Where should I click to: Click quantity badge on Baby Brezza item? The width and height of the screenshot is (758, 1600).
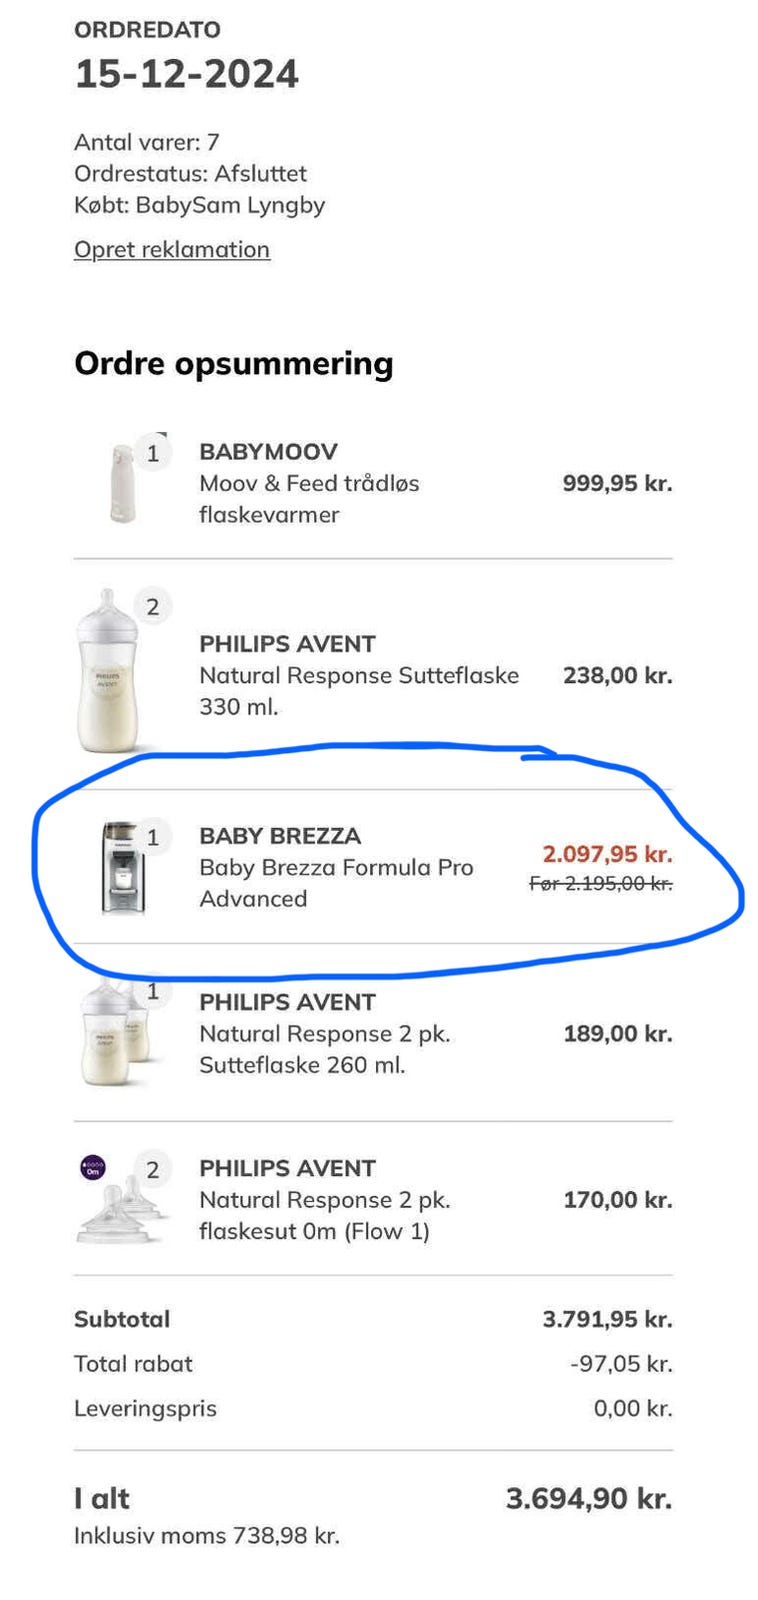[x=153, y=837]
